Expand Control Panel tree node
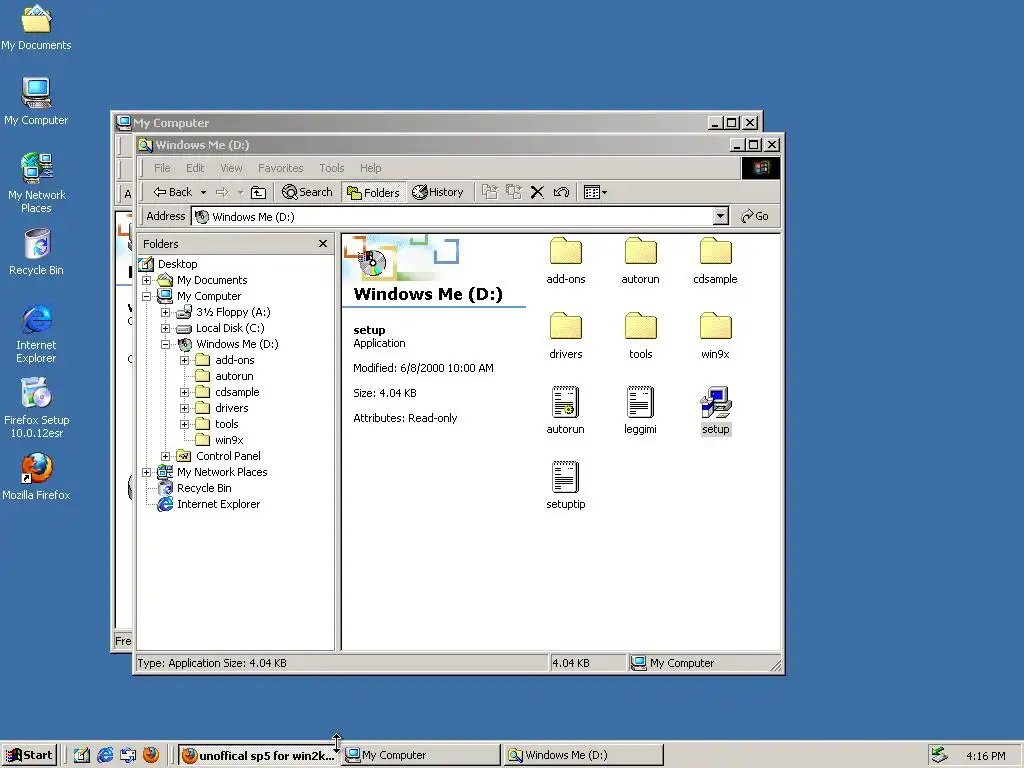This screenshot has height=768, width=1024. tap(165, 456)
